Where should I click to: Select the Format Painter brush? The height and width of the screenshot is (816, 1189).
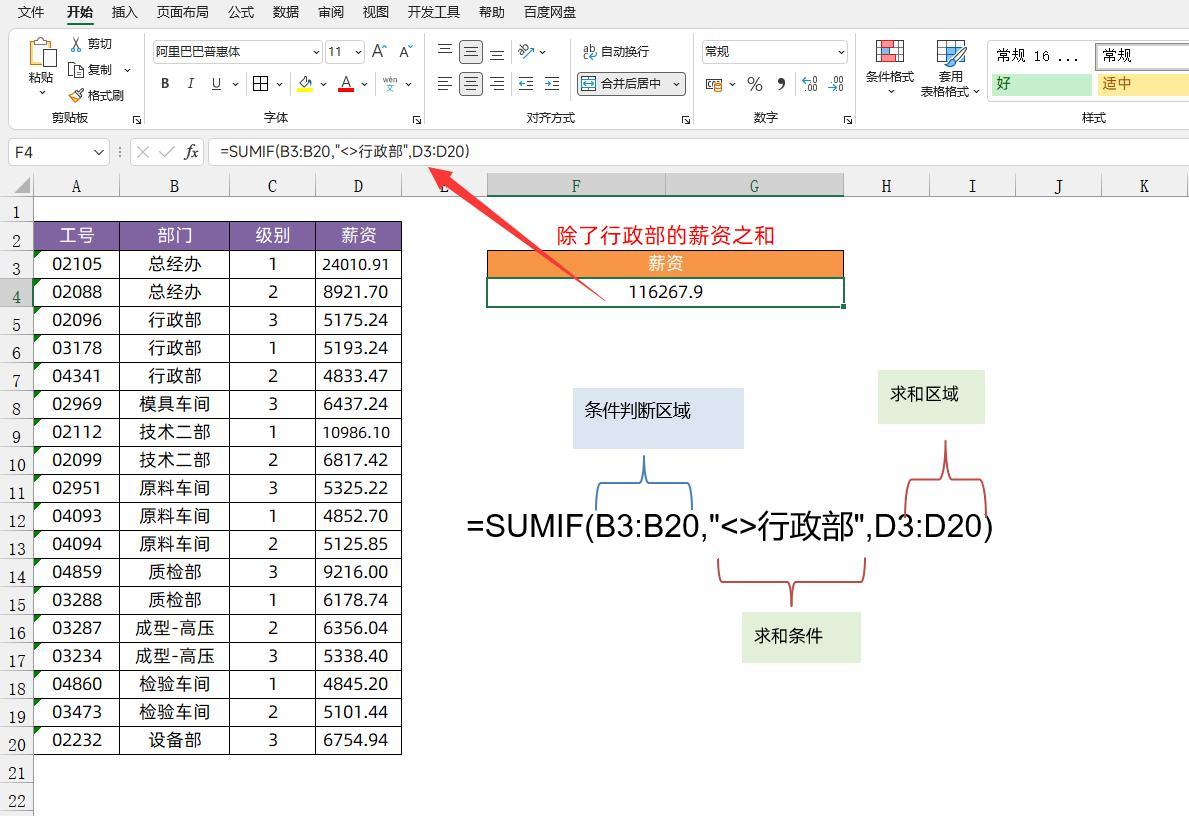[x=76, y=96]
